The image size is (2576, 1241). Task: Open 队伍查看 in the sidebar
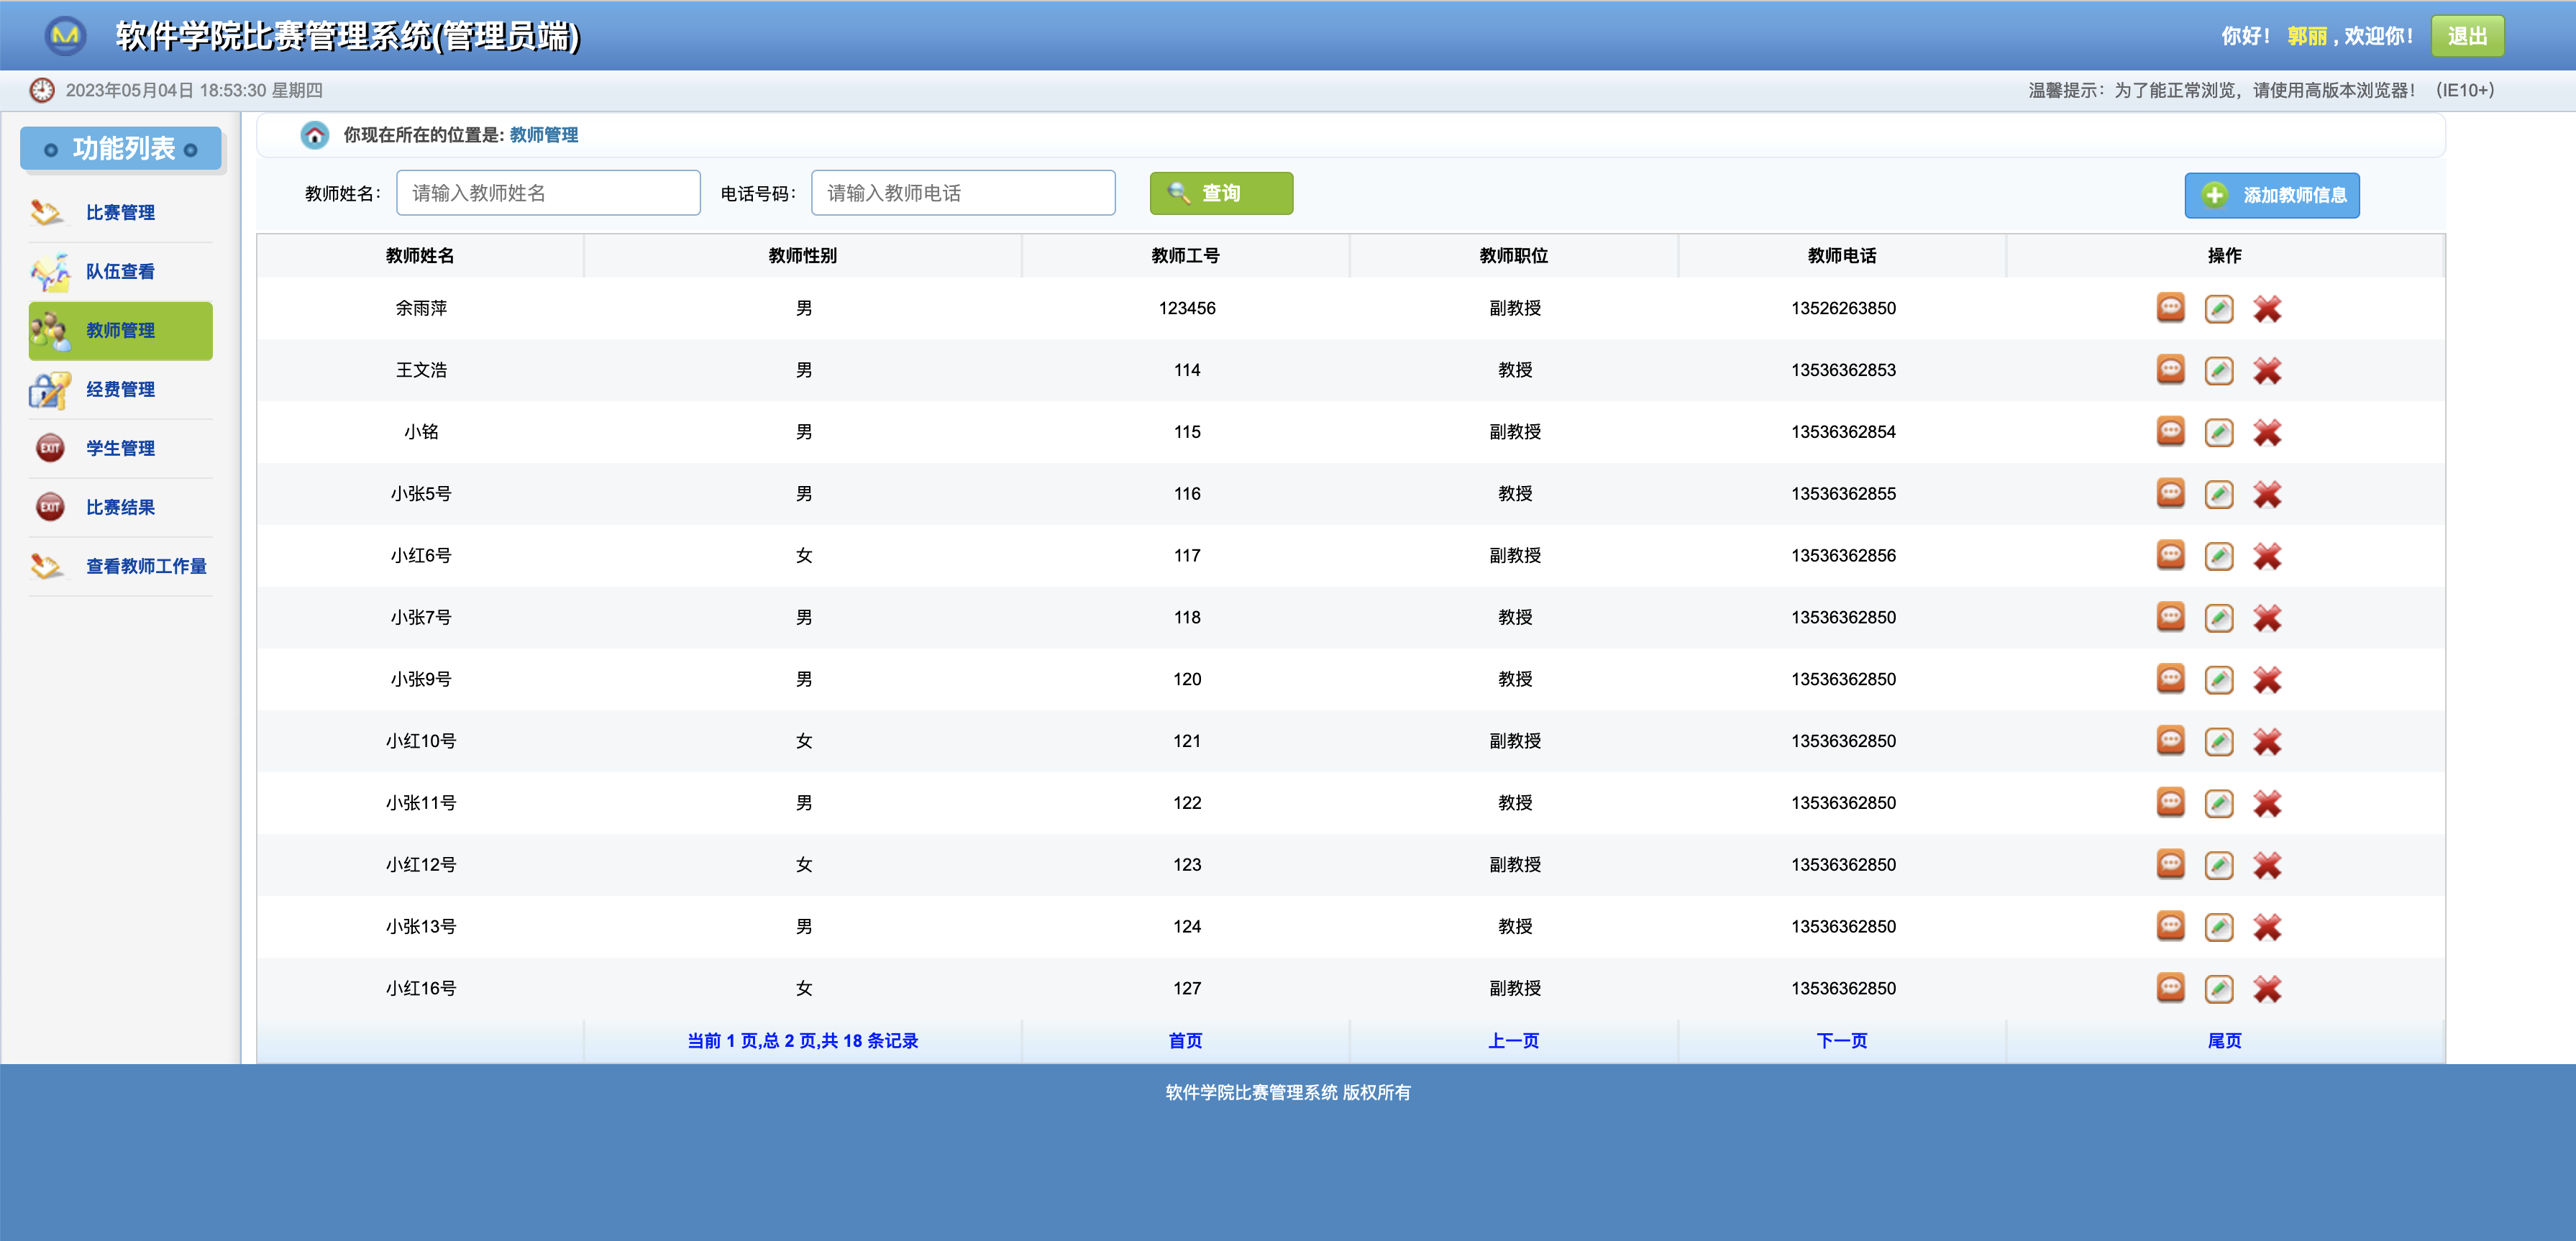point(120,272)
